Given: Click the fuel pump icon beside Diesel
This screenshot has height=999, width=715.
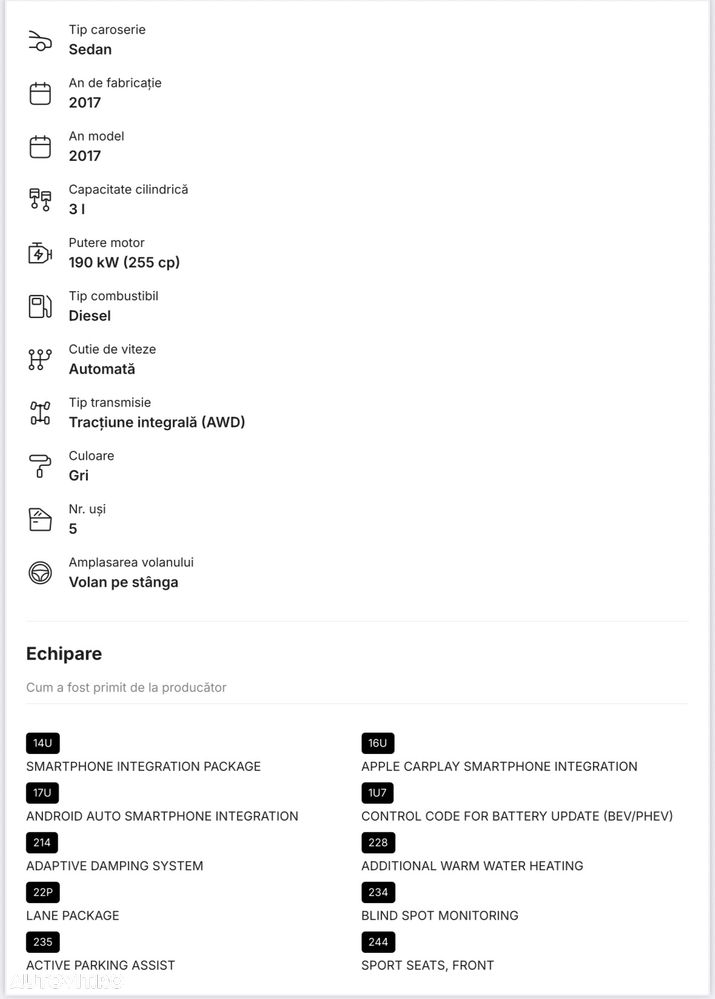Looking at the screenshot, I should coord(40,306).
